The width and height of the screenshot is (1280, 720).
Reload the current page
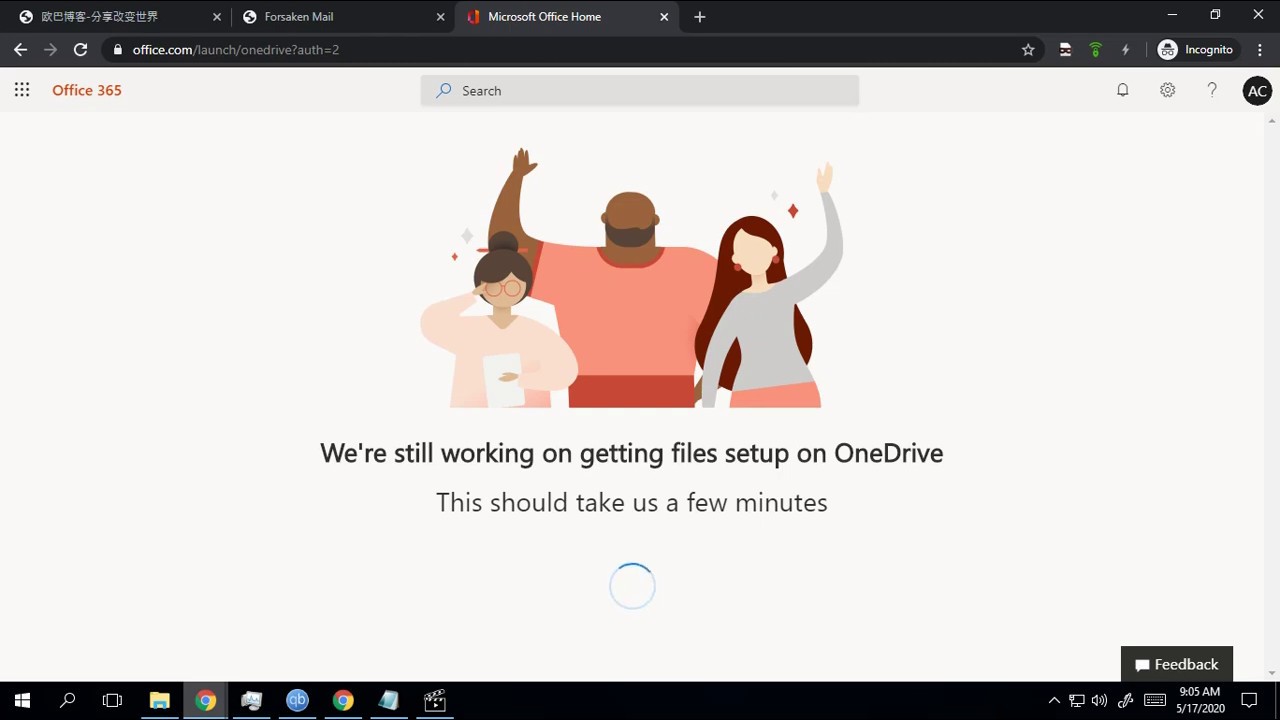[81, 49]
